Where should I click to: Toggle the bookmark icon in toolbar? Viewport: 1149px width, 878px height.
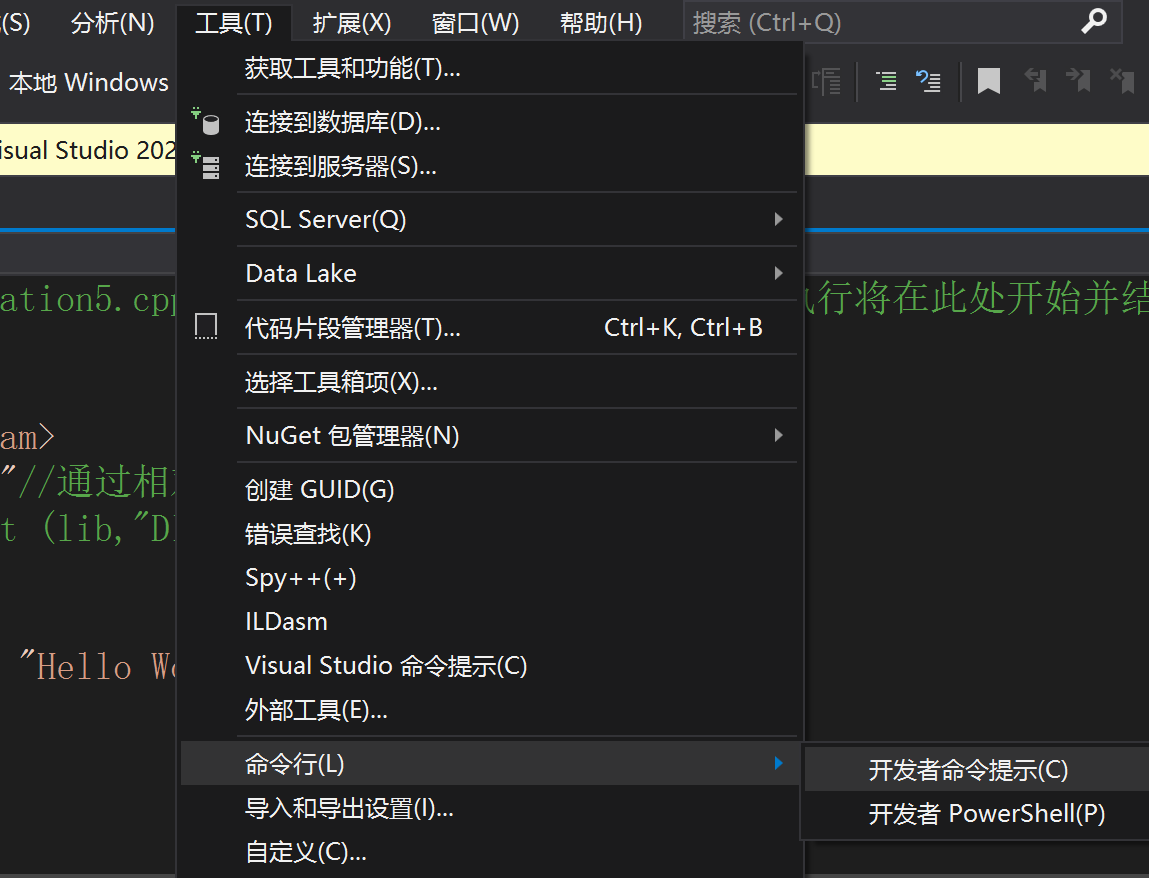(x=989, y=81)
